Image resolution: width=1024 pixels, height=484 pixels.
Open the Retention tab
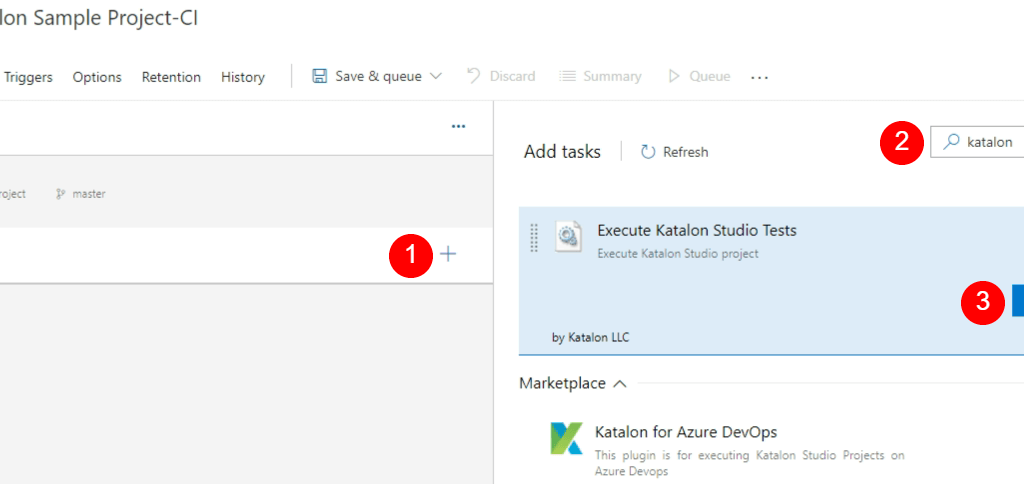tap(171, 77)
